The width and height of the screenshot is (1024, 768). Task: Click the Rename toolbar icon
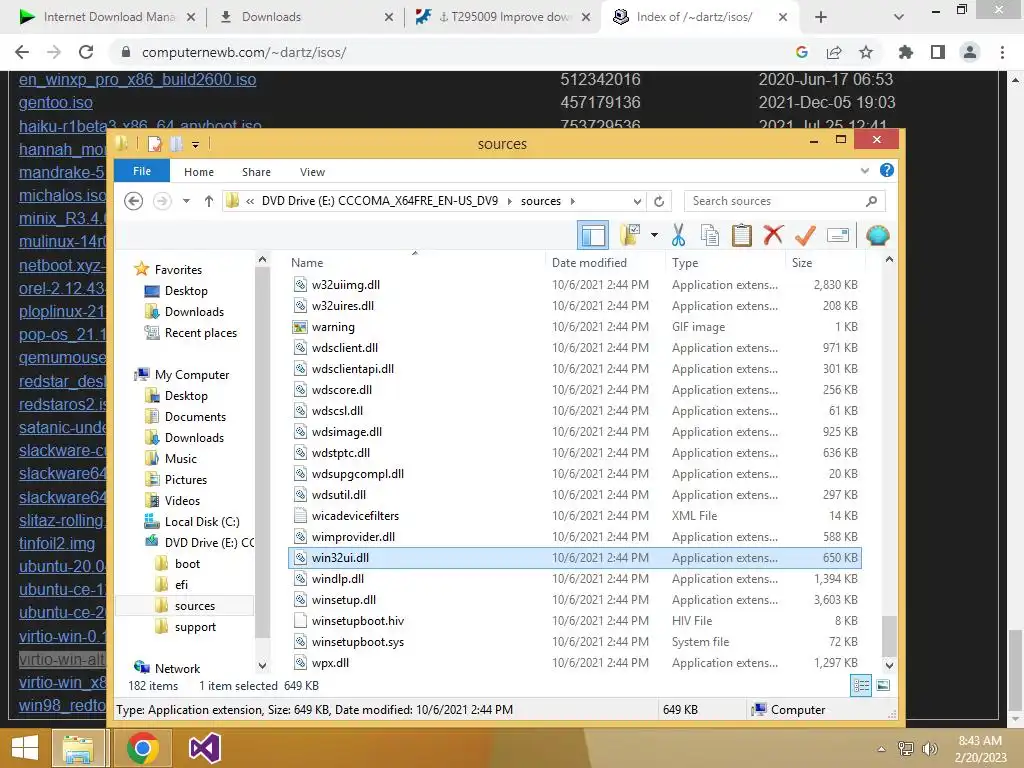tap(838, 235)
